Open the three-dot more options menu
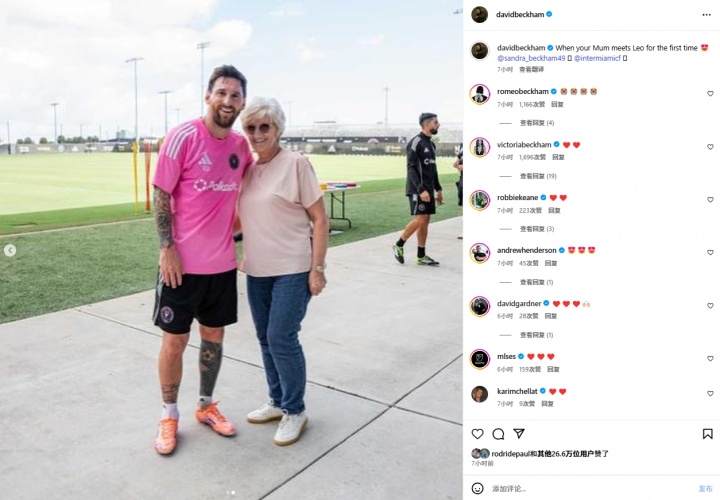Viewport: 720px width, 500px height. 706,15
